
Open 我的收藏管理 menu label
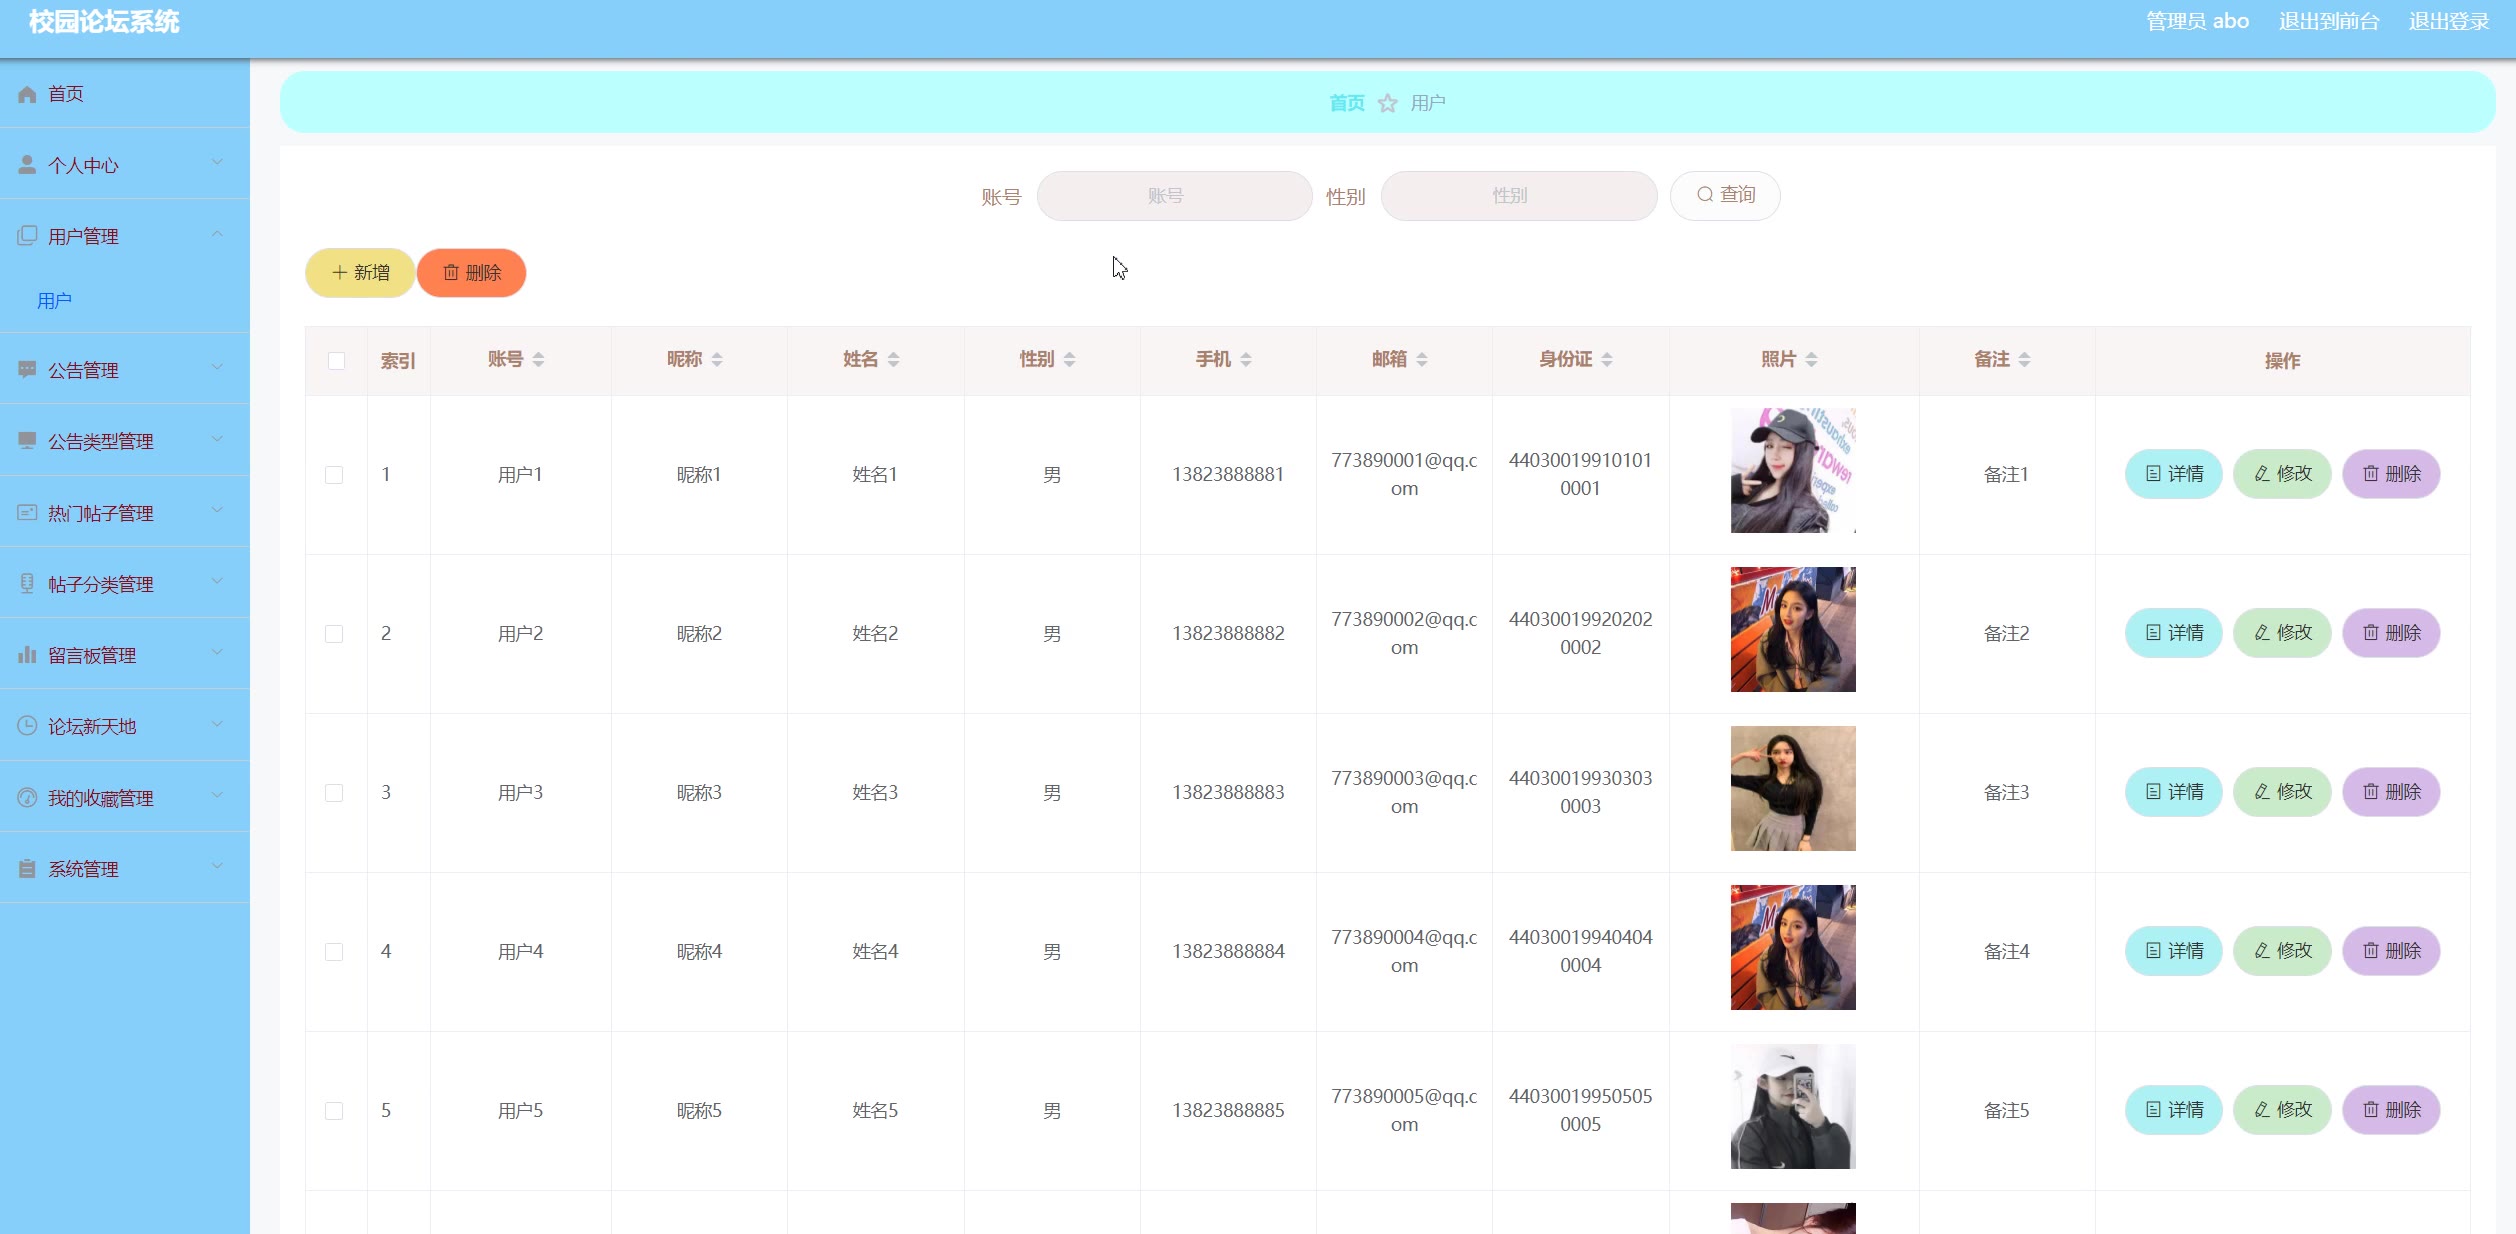[x=101, y=798]
